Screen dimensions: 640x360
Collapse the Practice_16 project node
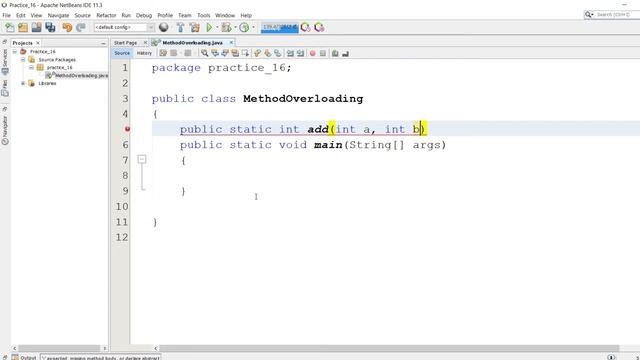pos(15,52)
